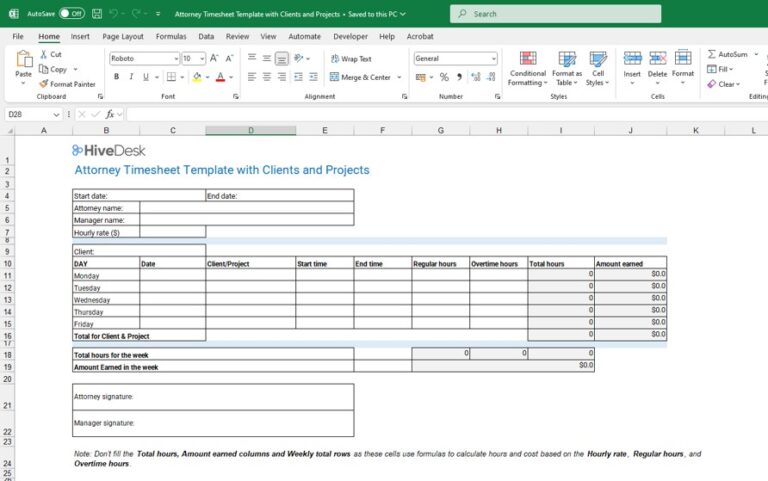Click the Undo arrow
Screen dimensions: 768x481
(113, 14)
